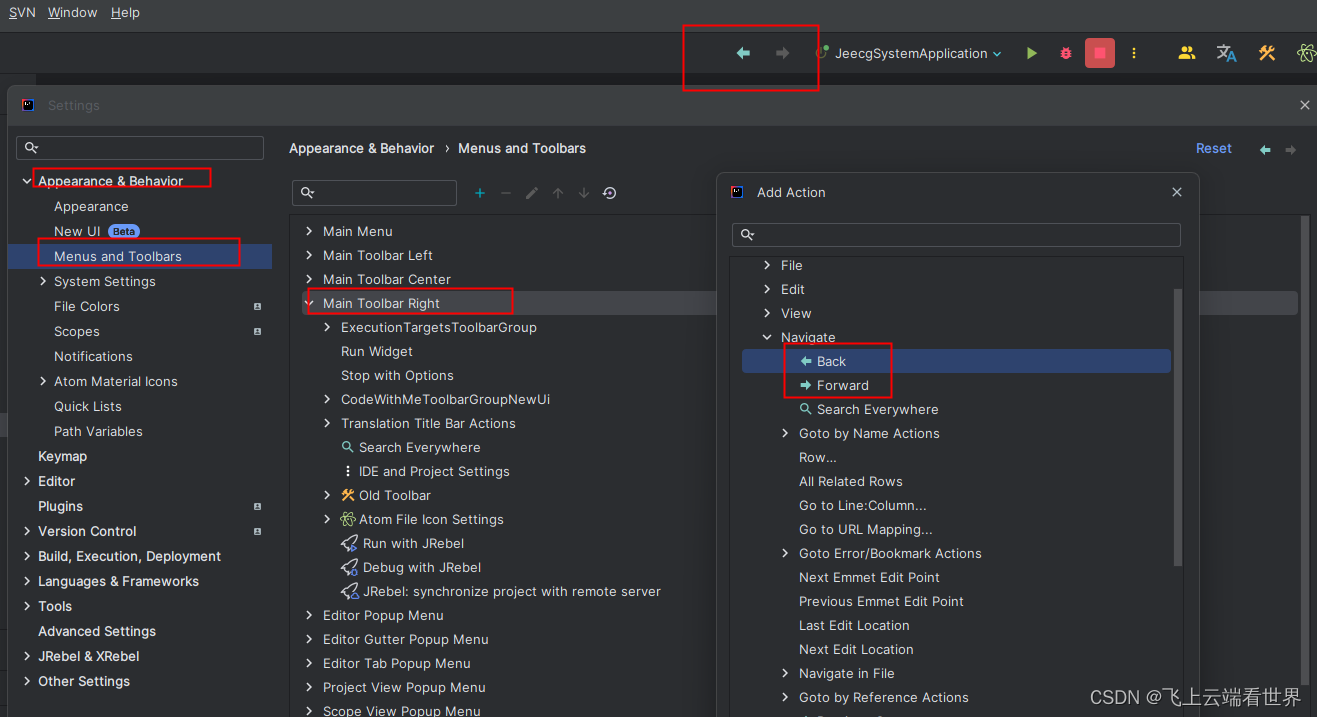1317x717 pixels.
Task: Start debugging with the red bug icon
Action: pos(1066,53)
